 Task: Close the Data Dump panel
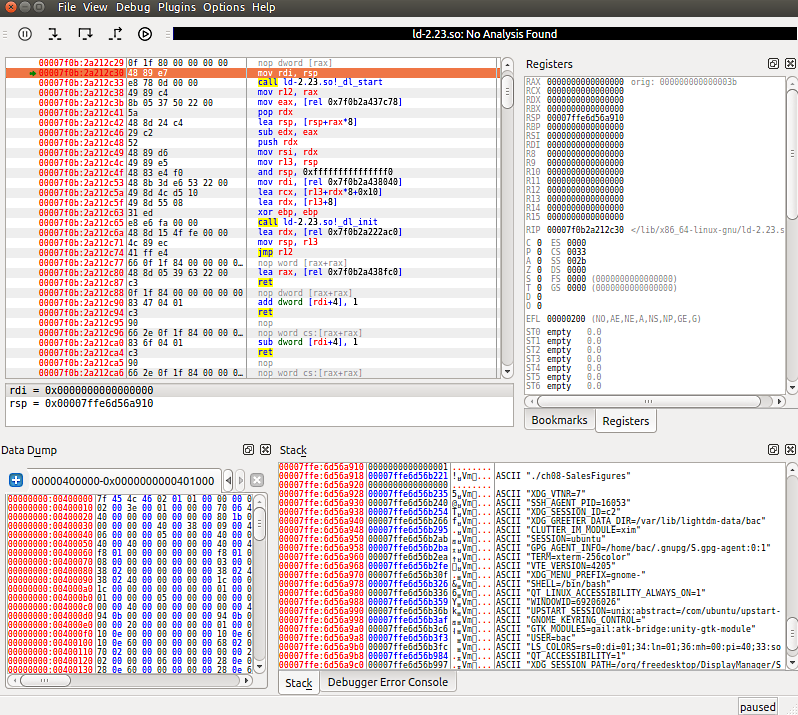[266, 449]
